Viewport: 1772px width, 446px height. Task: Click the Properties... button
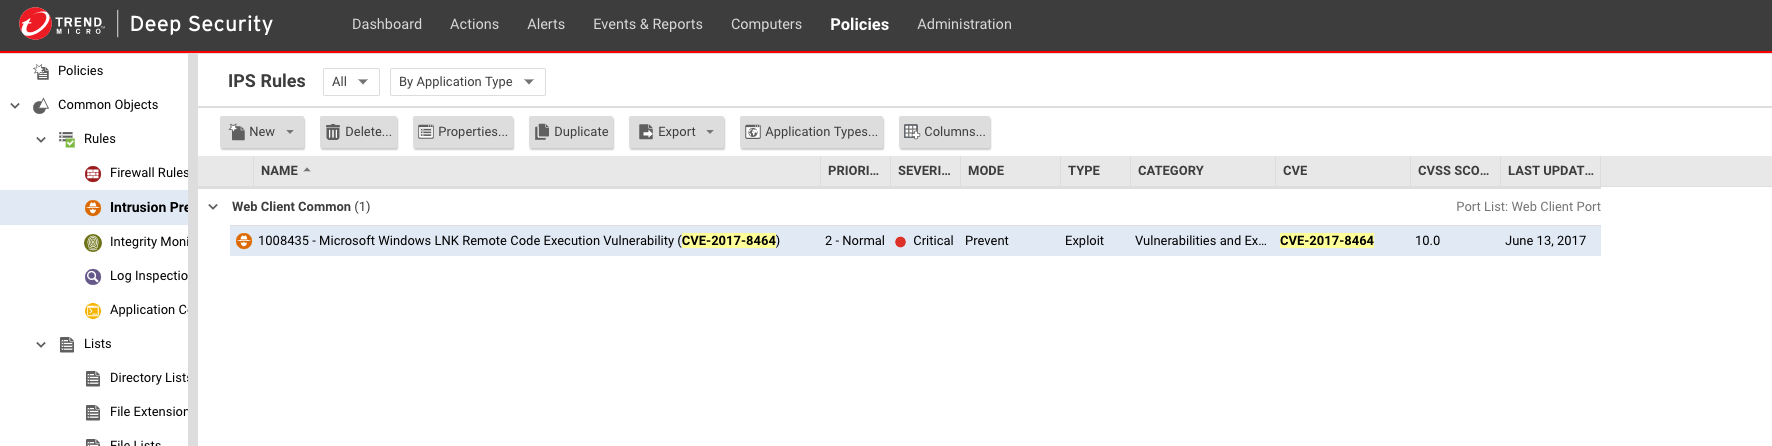[463, 132]
